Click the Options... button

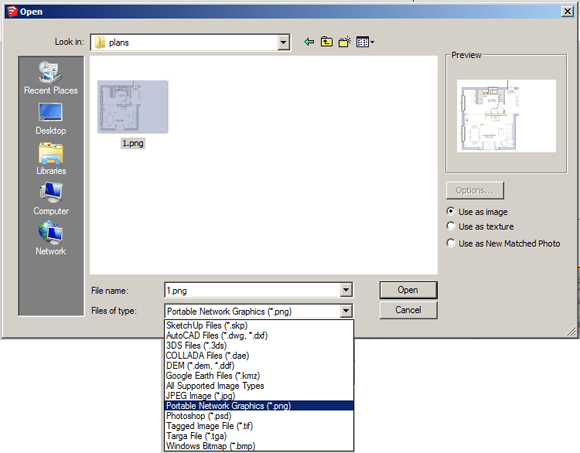[475, 190]
